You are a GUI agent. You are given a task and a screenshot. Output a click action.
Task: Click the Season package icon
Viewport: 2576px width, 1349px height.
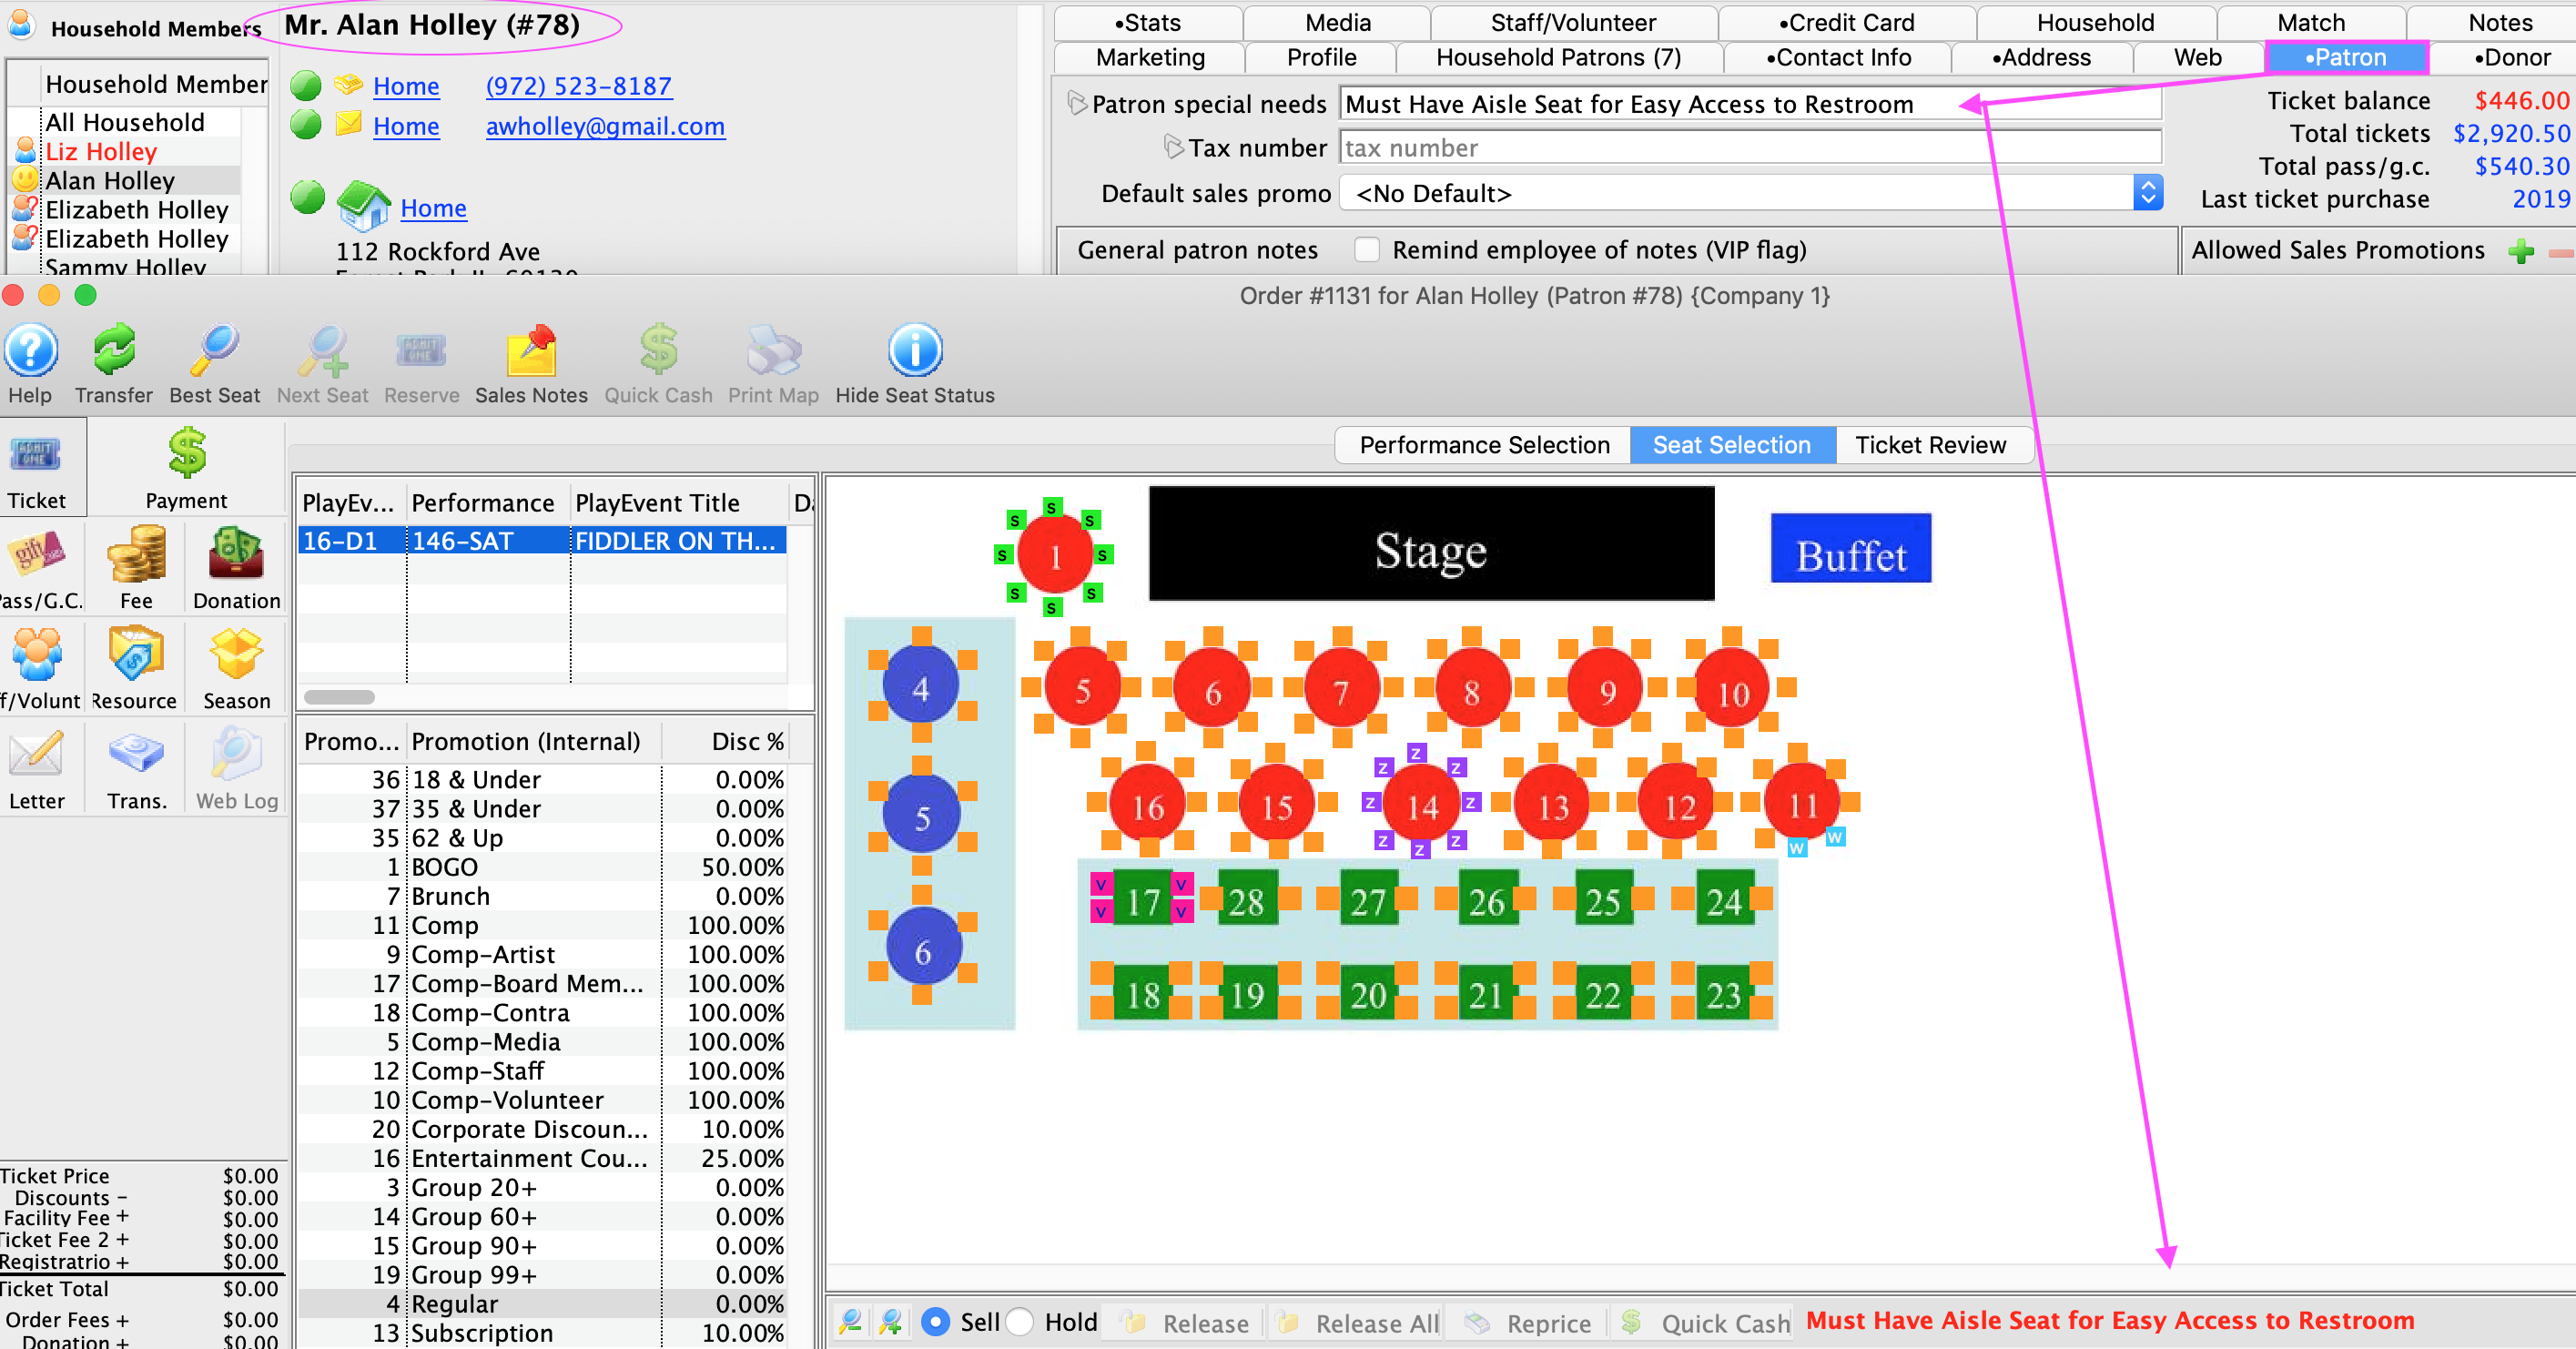coord(236,654)
